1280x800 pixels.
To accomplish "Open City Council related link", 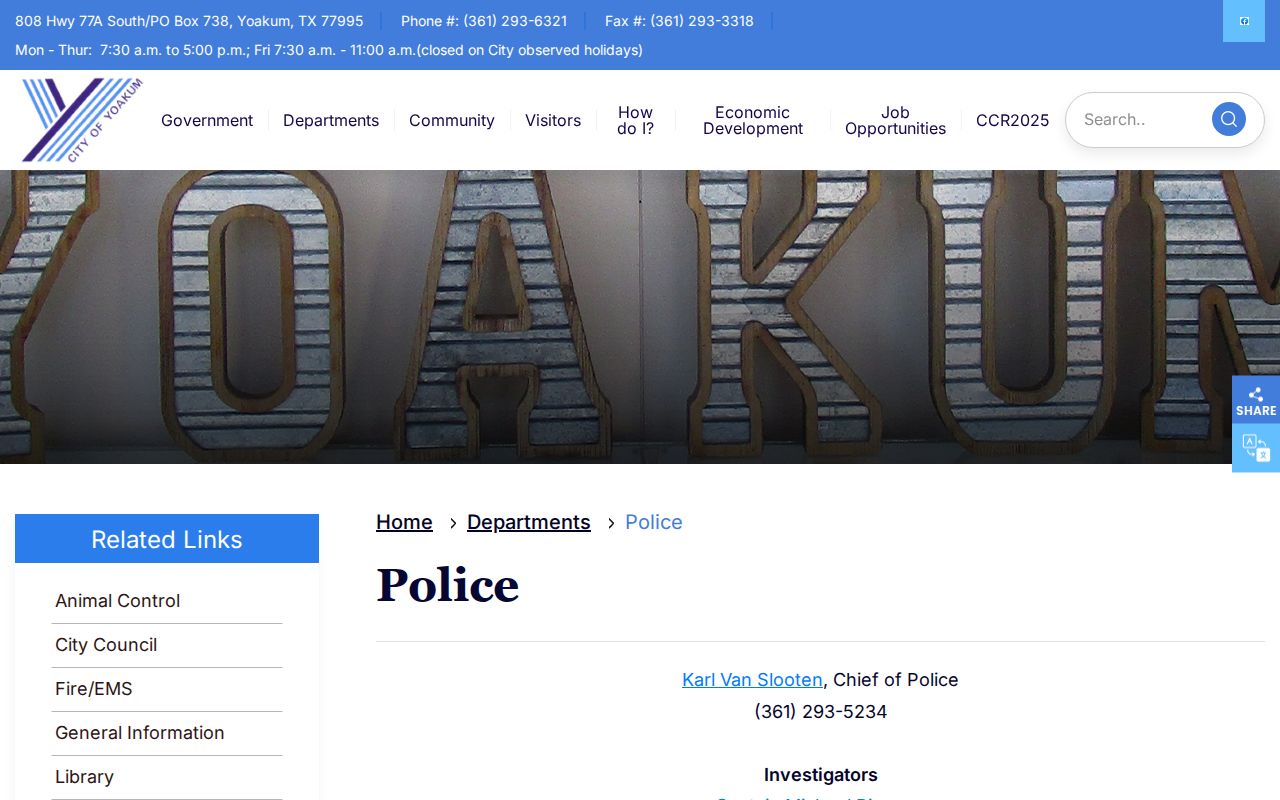I will point(167,645).
